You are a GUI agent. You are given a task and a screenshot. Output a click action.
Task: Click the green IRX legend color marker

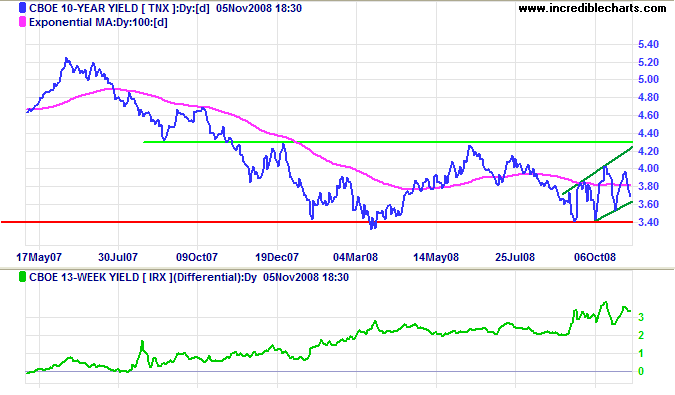(x=22, y=277)
